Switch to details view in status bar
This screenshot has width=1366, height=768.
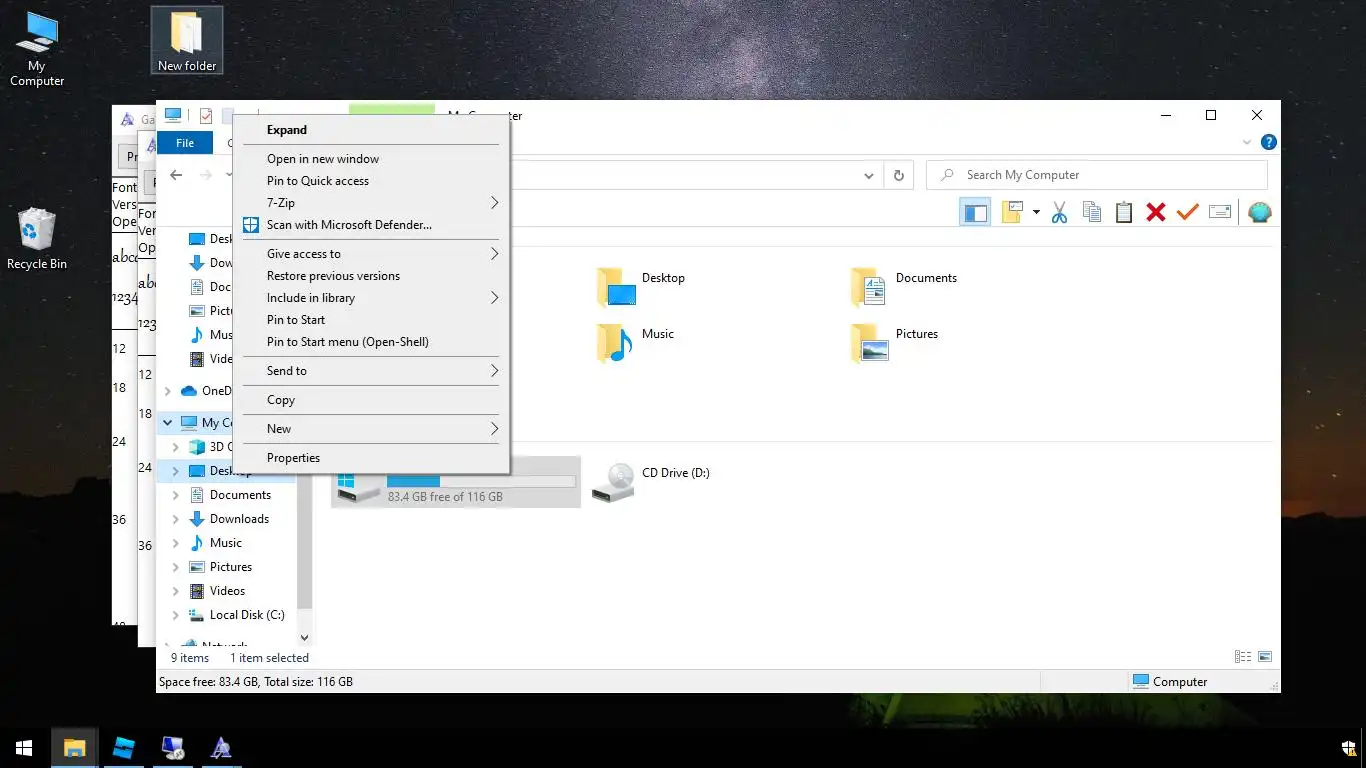(1243, 657)
